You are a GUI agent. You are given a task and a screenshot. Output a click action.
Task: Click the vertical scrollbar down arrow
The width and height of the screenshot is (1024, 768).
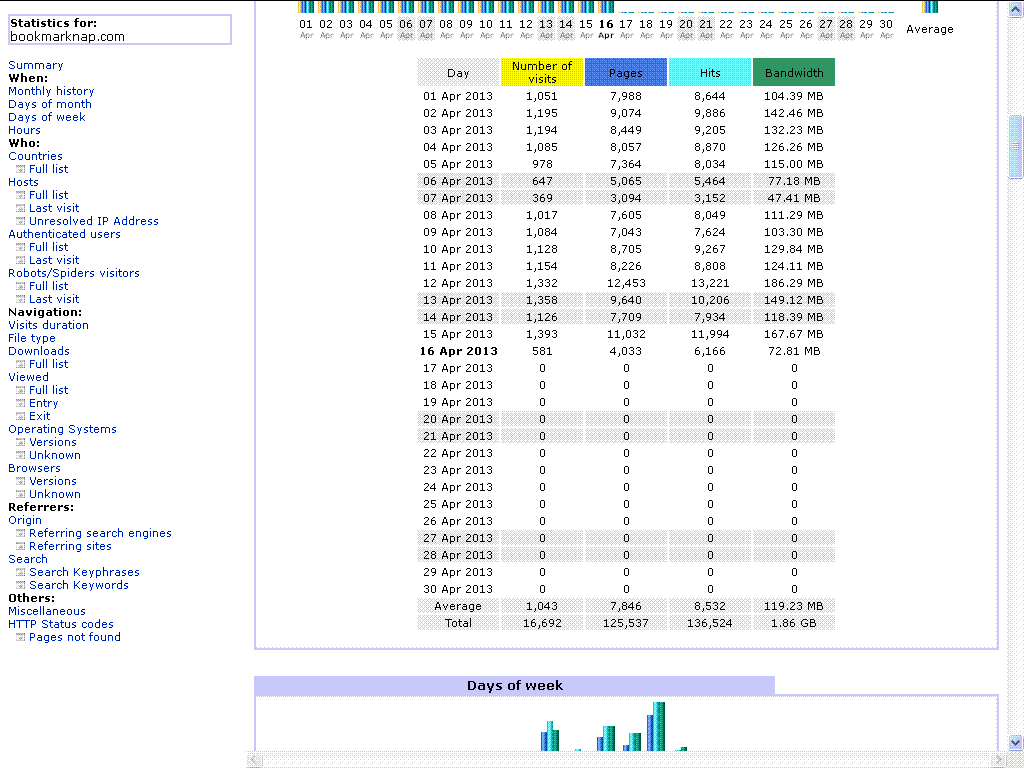point(1016,743)
